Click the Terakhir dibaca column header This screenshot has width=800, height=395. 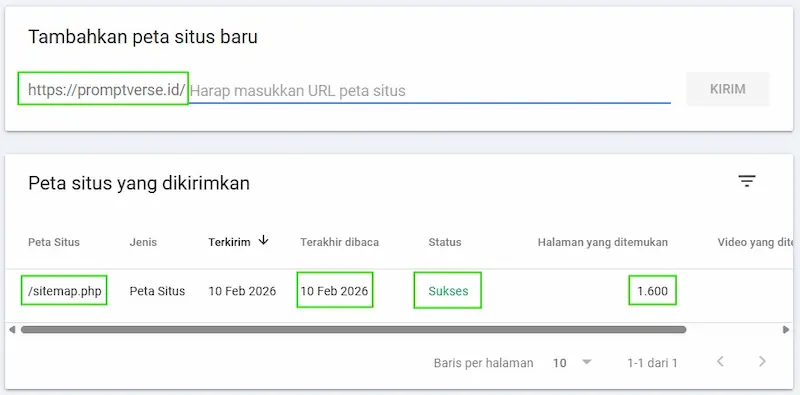[x=339, y=242]
